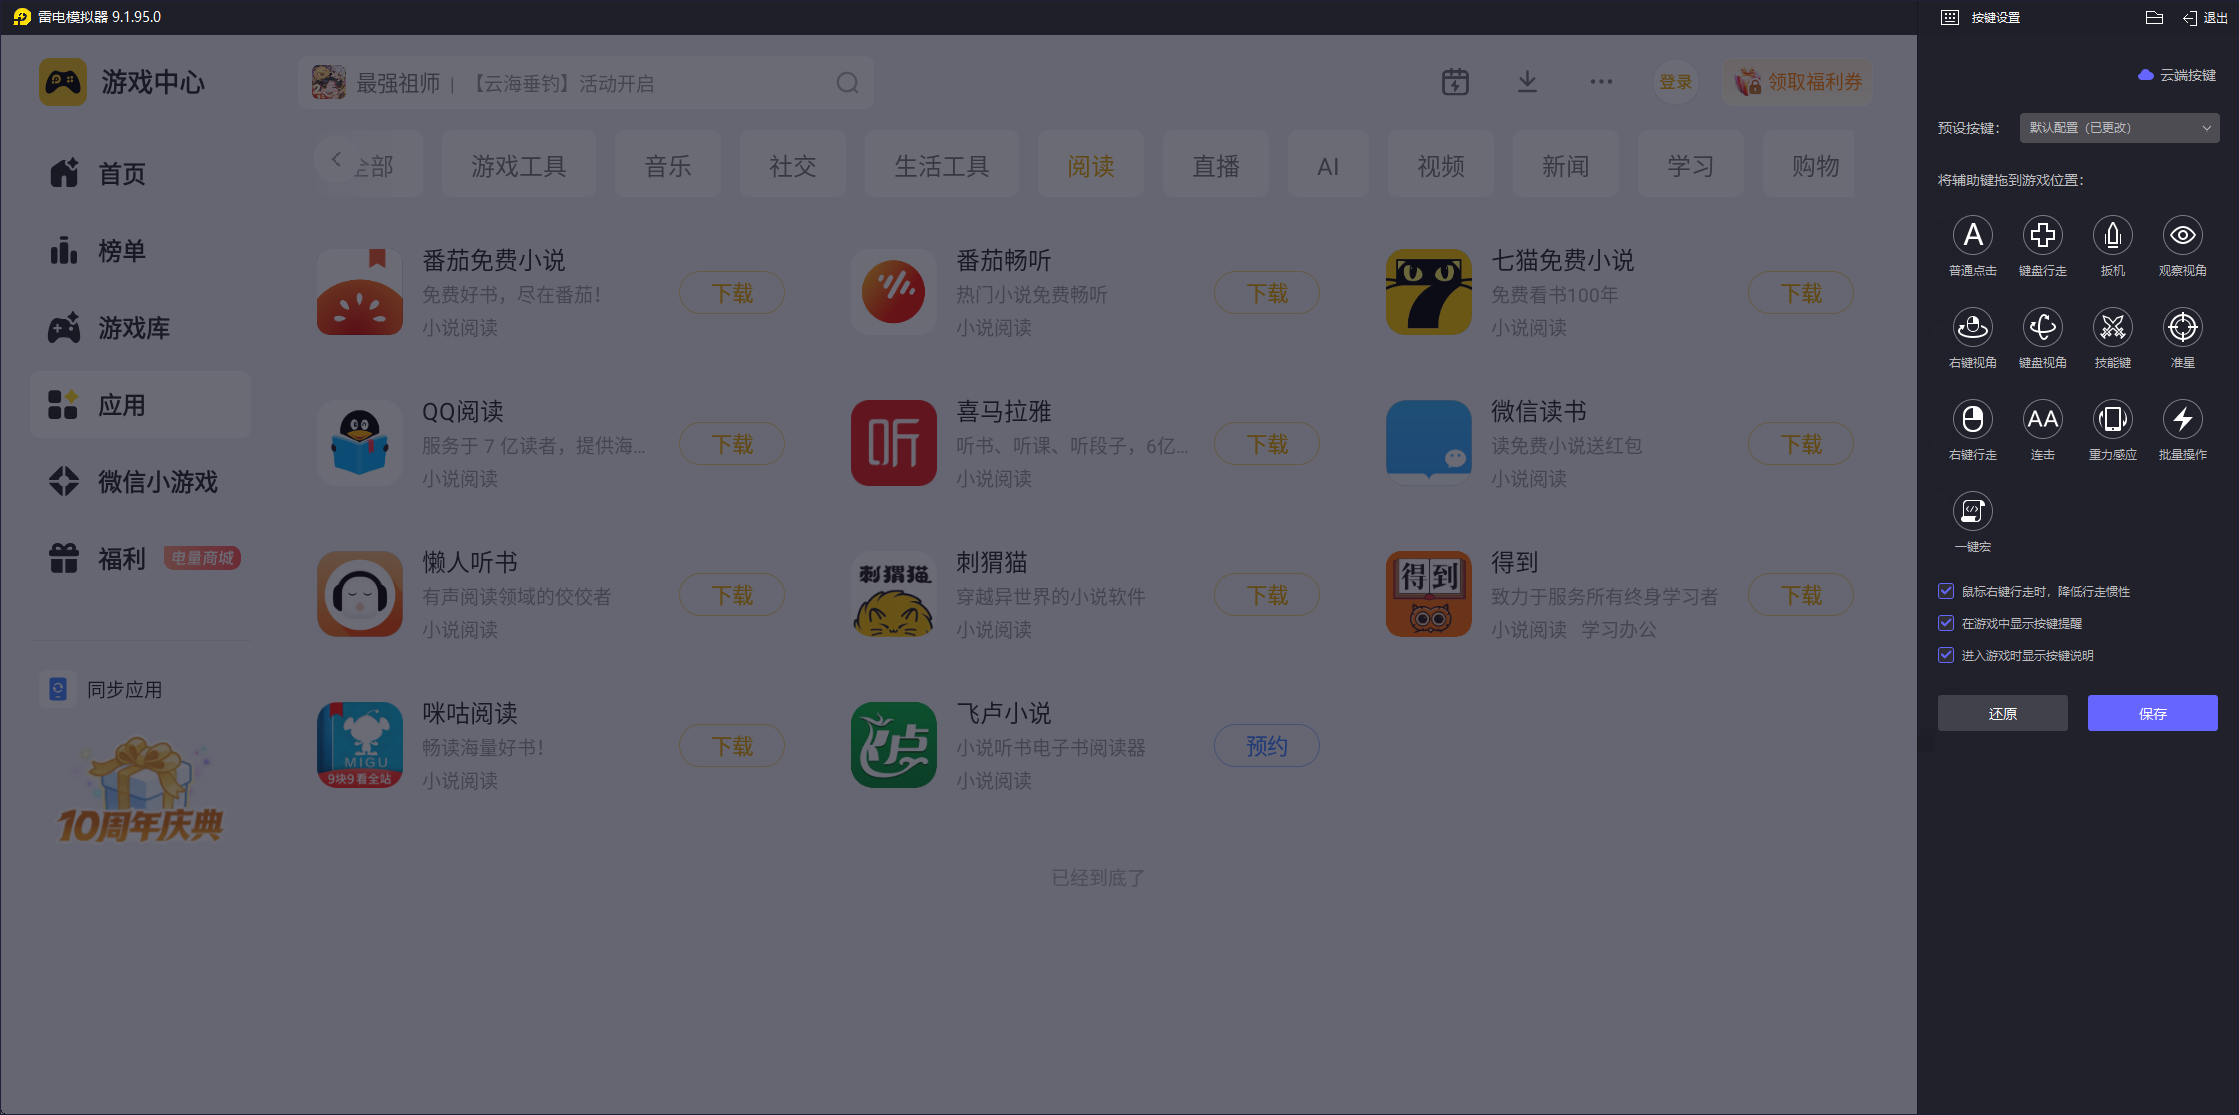The width and height of the screenshot is (2239, 1115).
Task: Select the 观察视角 eye icon
Action: (x=2182, y=236)
